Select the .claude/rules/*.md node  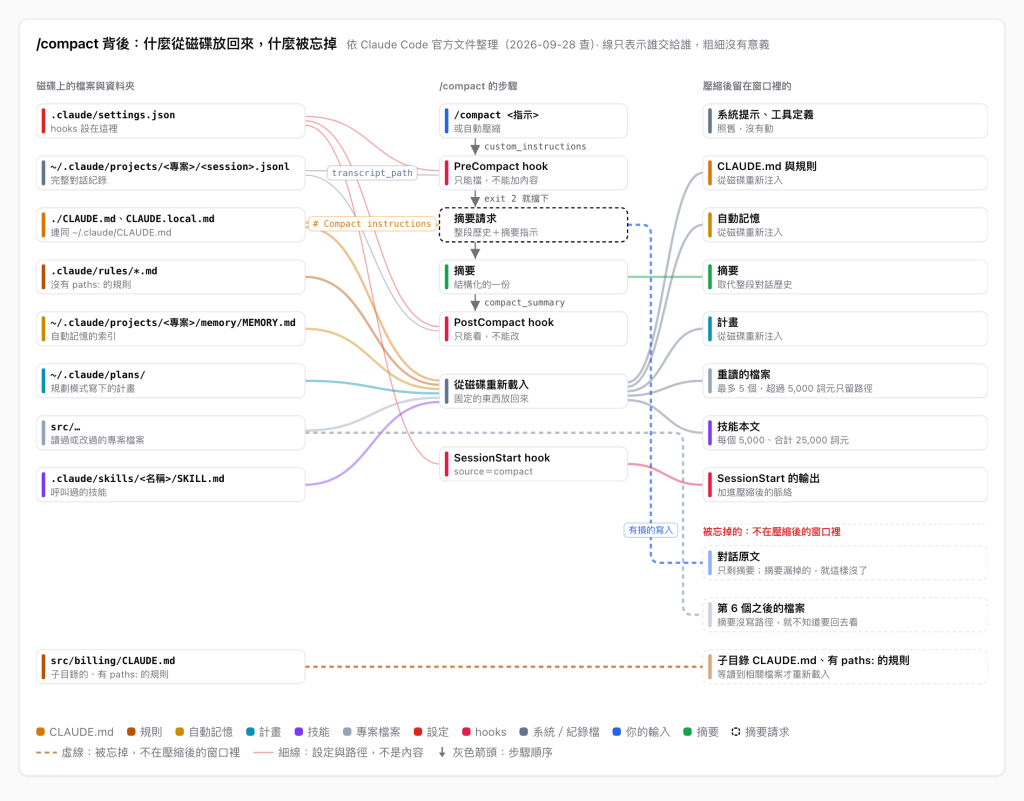click(x=170, y=277)
